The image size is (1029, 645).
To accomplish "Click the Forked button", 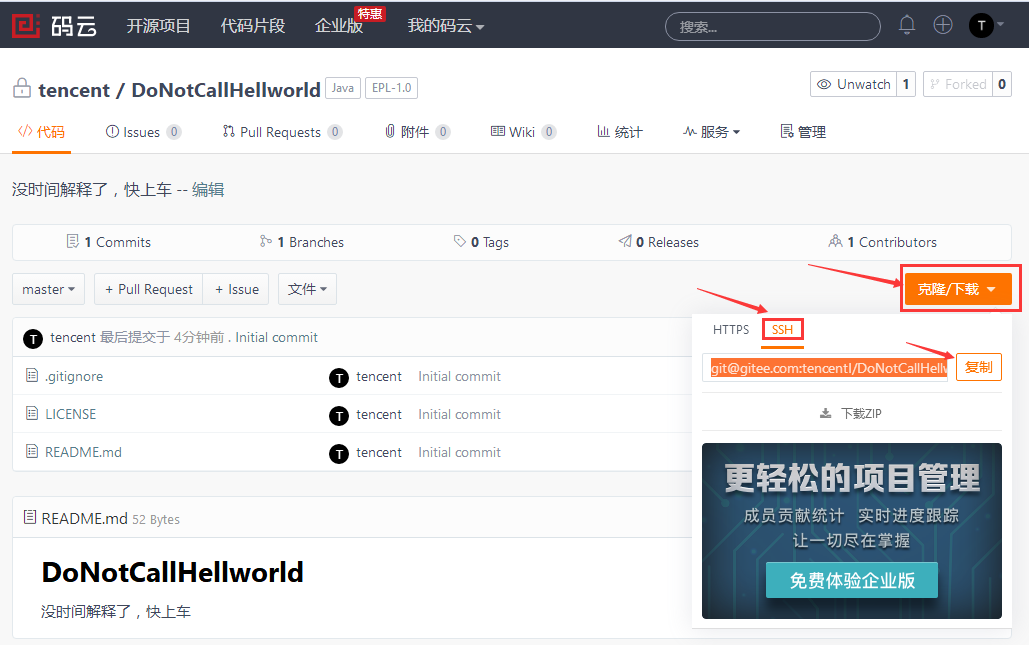I will [x=957, y=84].
